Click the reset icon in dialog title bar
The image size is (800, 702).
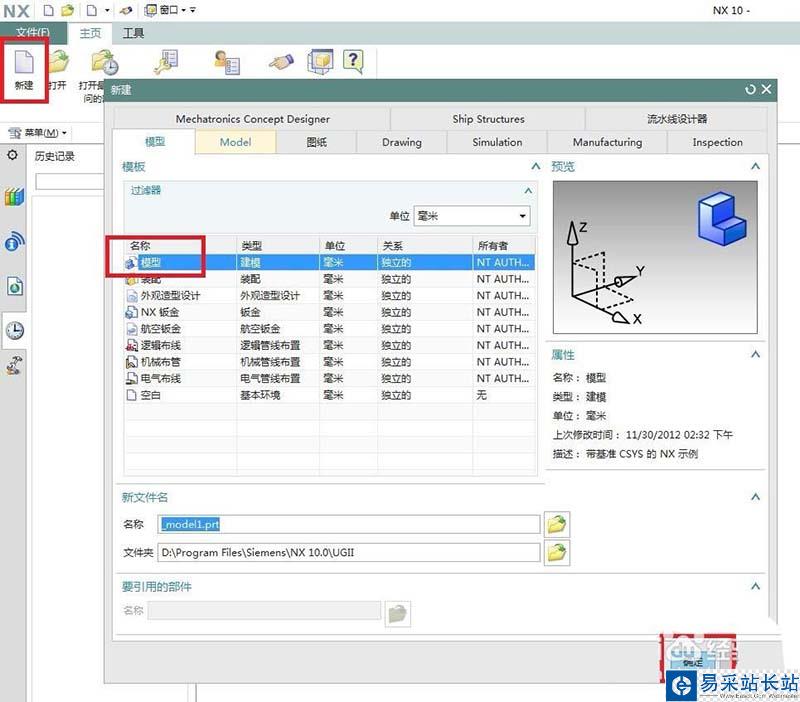point(749,90)
